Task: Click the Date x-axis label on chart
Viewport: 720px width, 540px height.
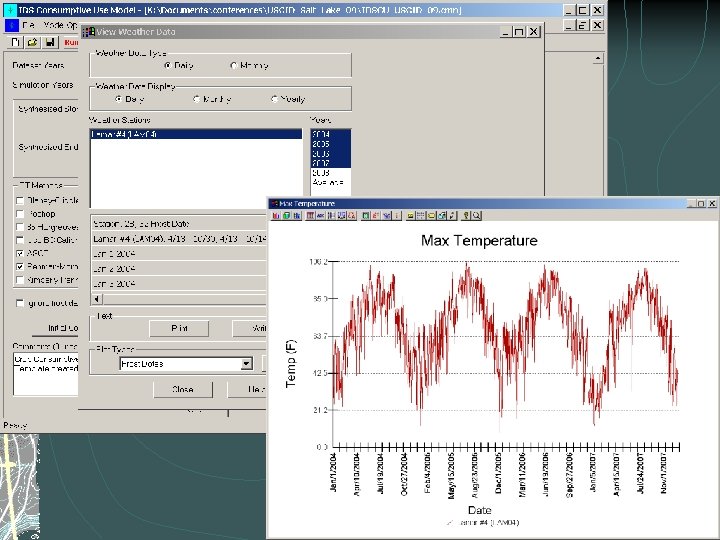Action: [479, 510]
